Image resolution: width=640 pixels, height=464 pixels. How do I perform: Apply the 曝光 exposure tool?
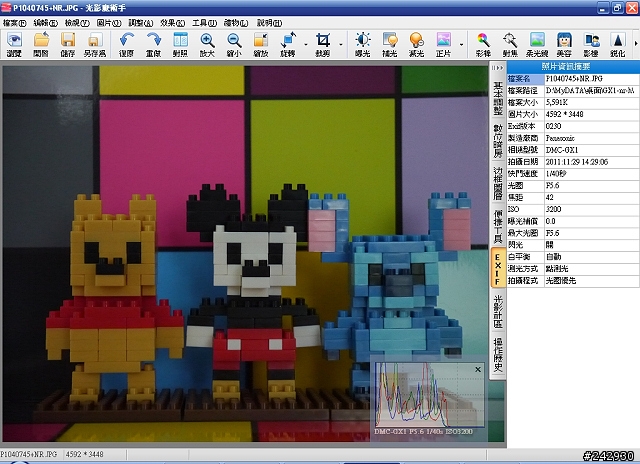[x=362, y=44]
